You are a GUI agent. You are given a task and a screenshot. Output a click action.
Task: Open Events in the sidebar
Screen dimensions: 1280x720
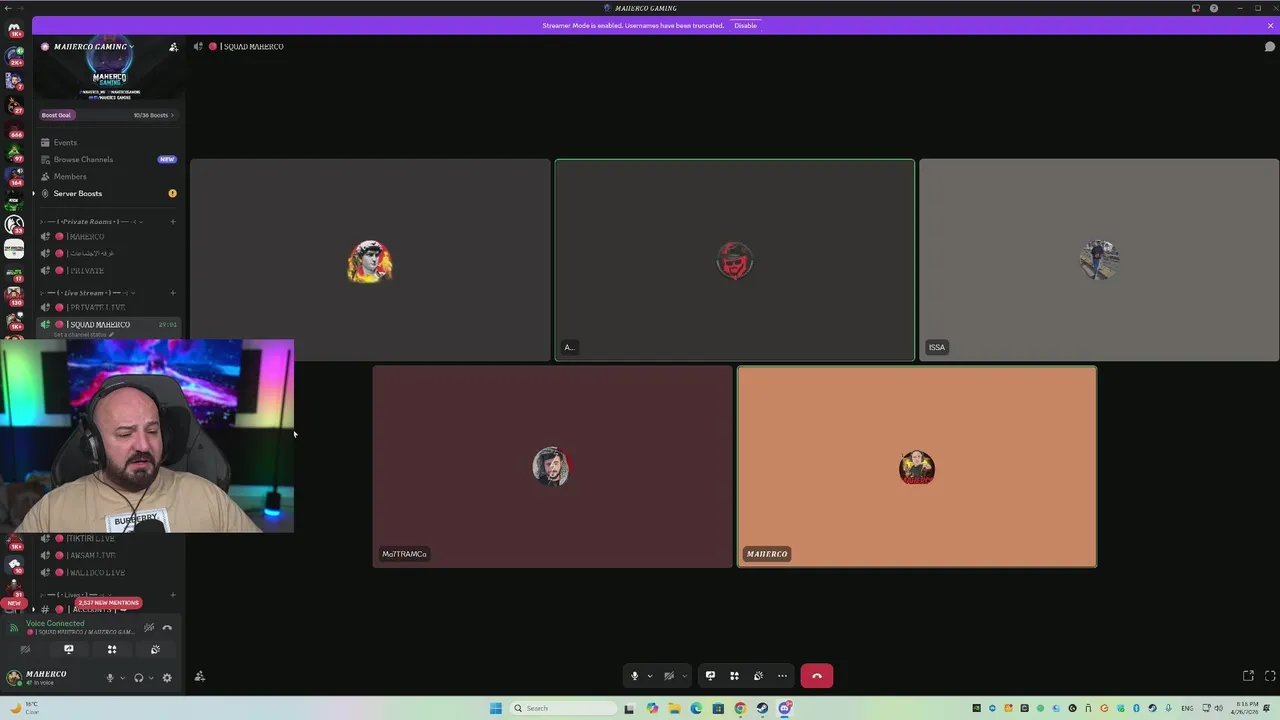point(107,142)
